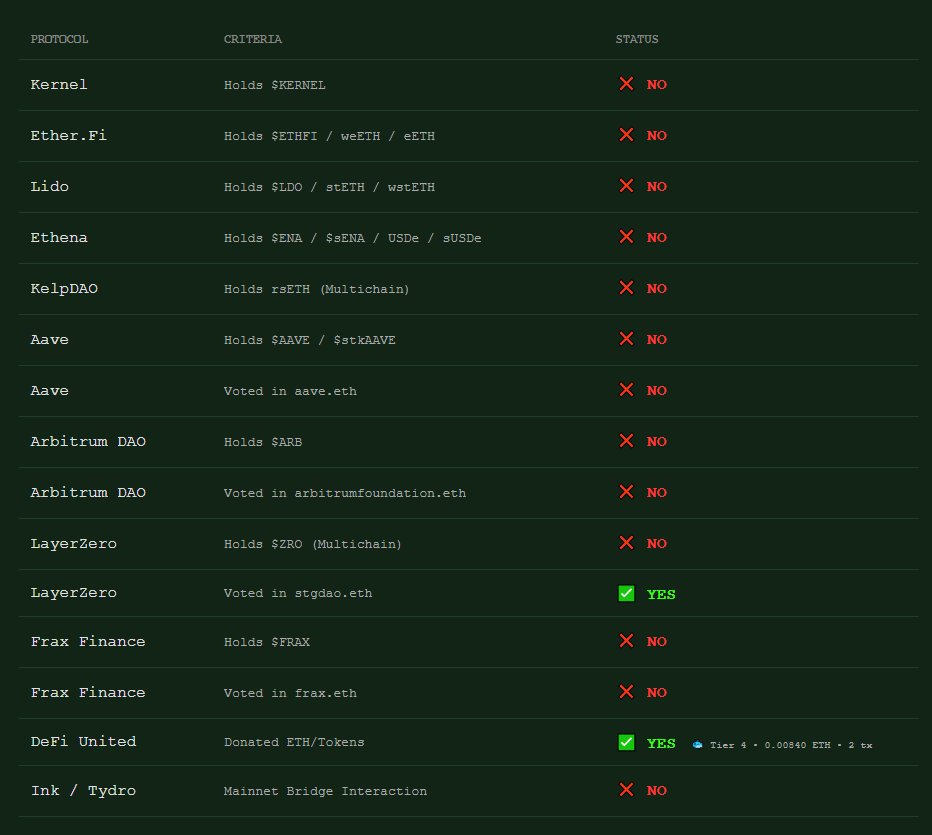Screen dimensions: 932x835
Task: Click Holds $FRAX criteria text
Action: 267,642
